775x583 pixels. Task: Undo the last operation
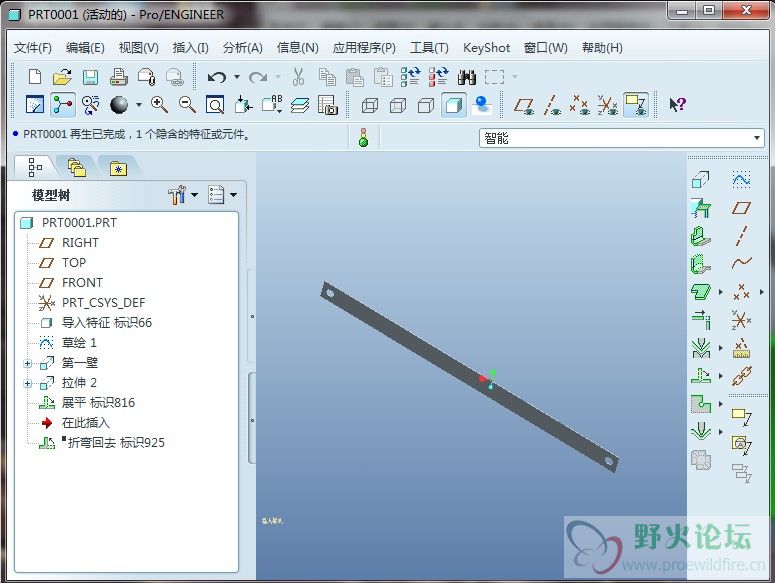[216, 77]
